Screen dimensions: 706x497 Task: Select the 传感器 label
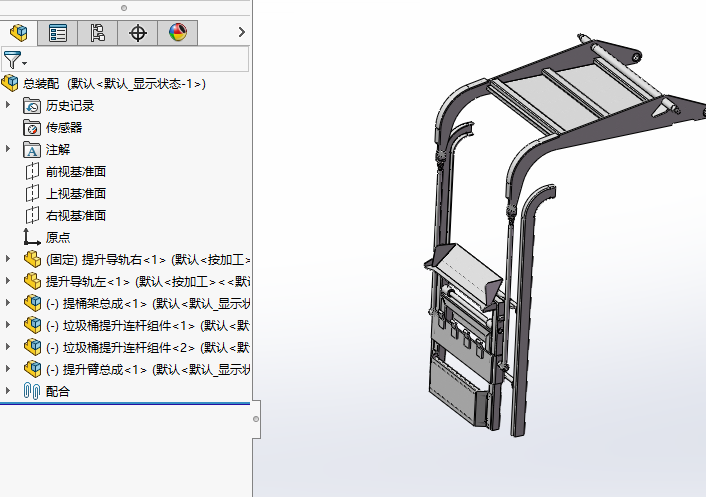[64, 128]
